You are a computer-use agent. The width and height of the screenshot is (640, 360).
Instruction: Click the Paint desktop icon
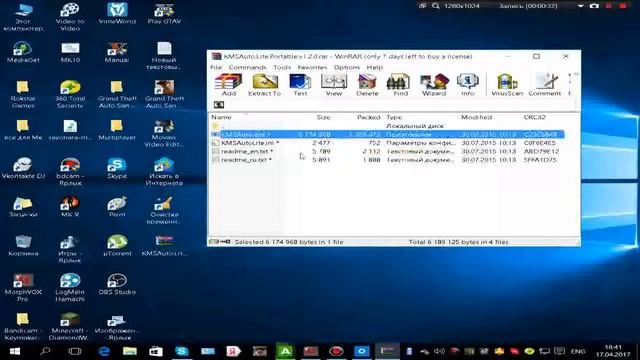pyautogui.click(x=117, y=207)
